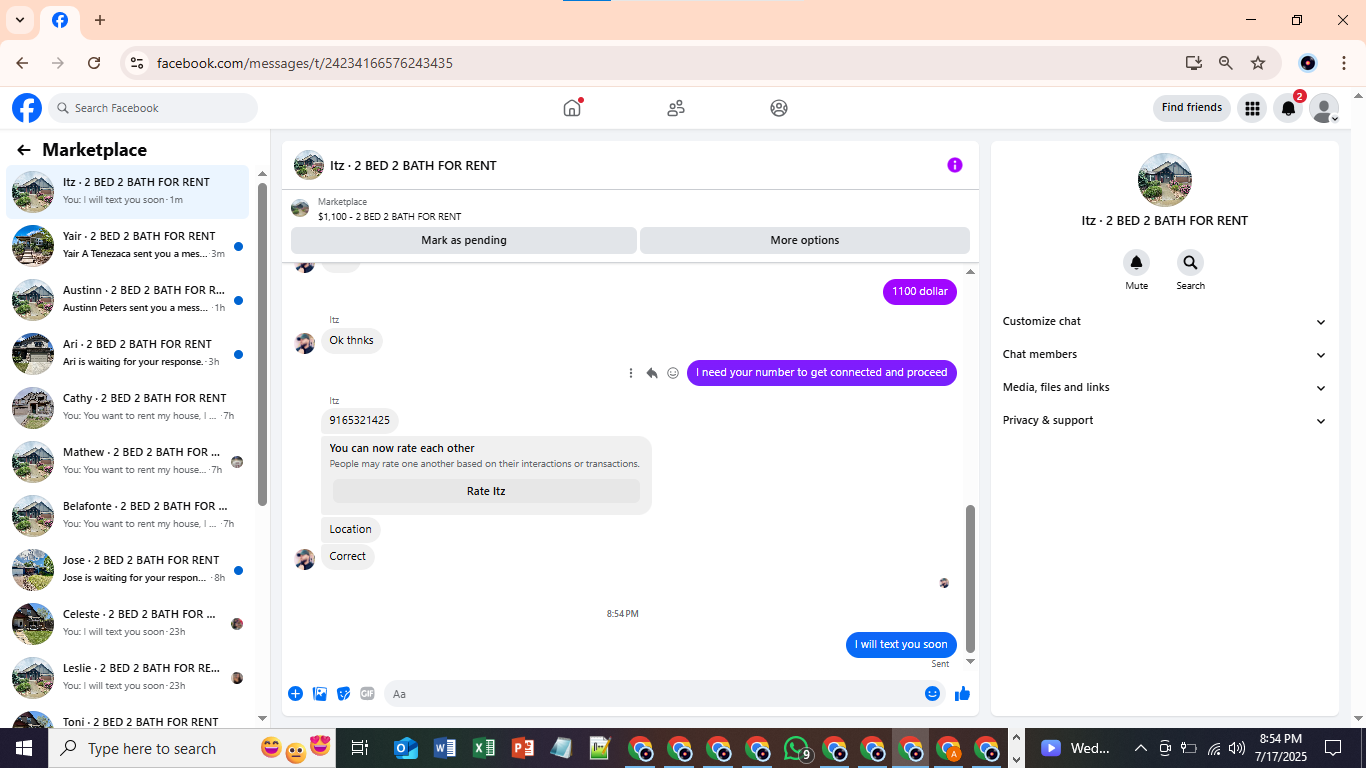The image size is (1366, 768).
Task: Expand the Customize chat section
Action: 1165,322
